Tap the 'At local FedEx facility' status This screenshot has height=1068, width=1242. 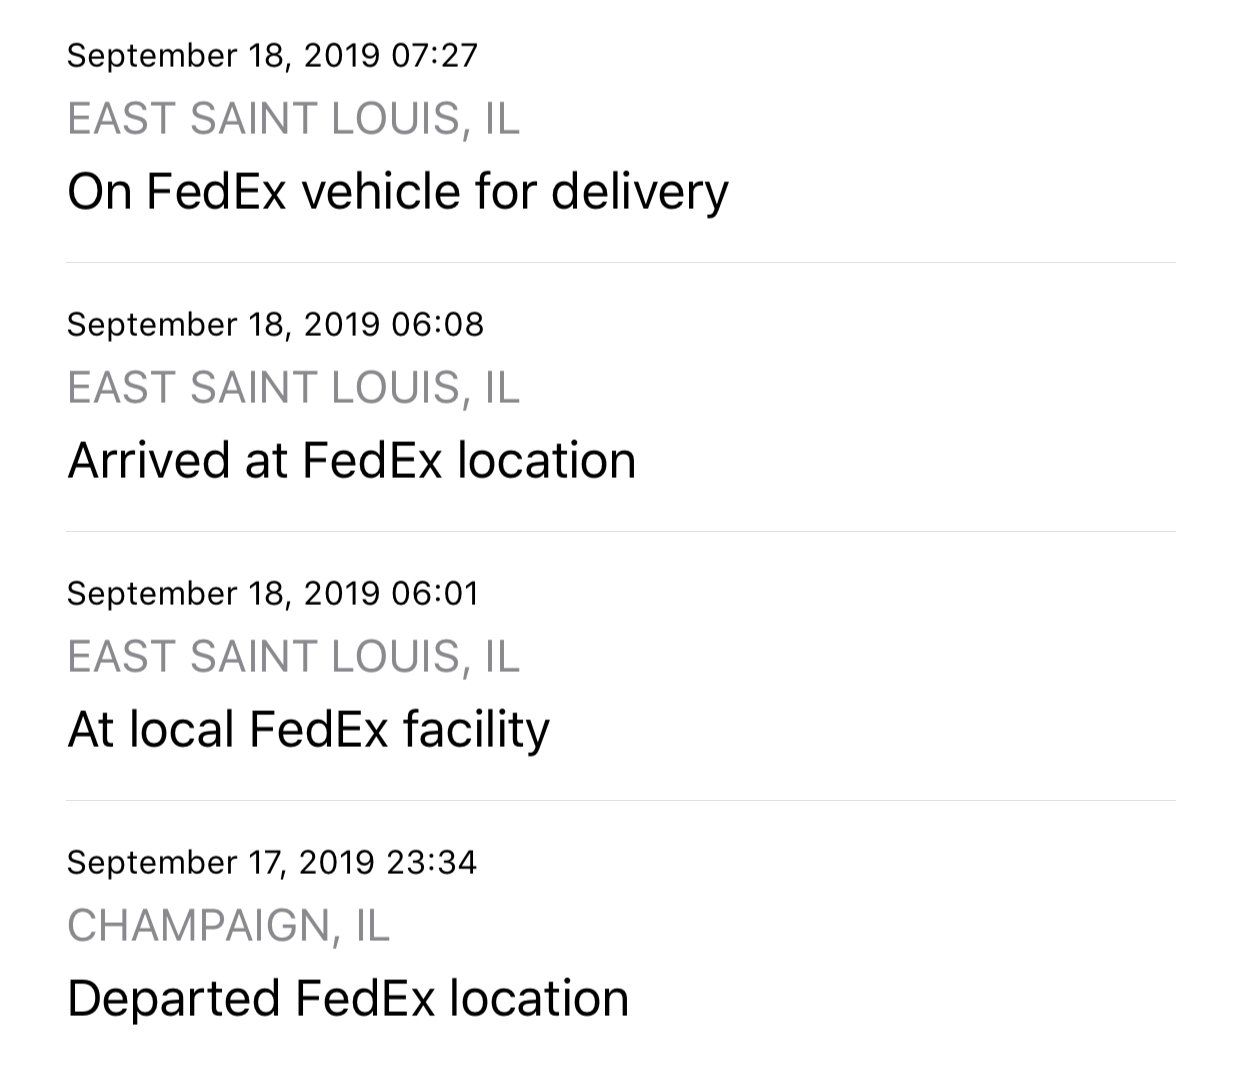coord(309,729)
